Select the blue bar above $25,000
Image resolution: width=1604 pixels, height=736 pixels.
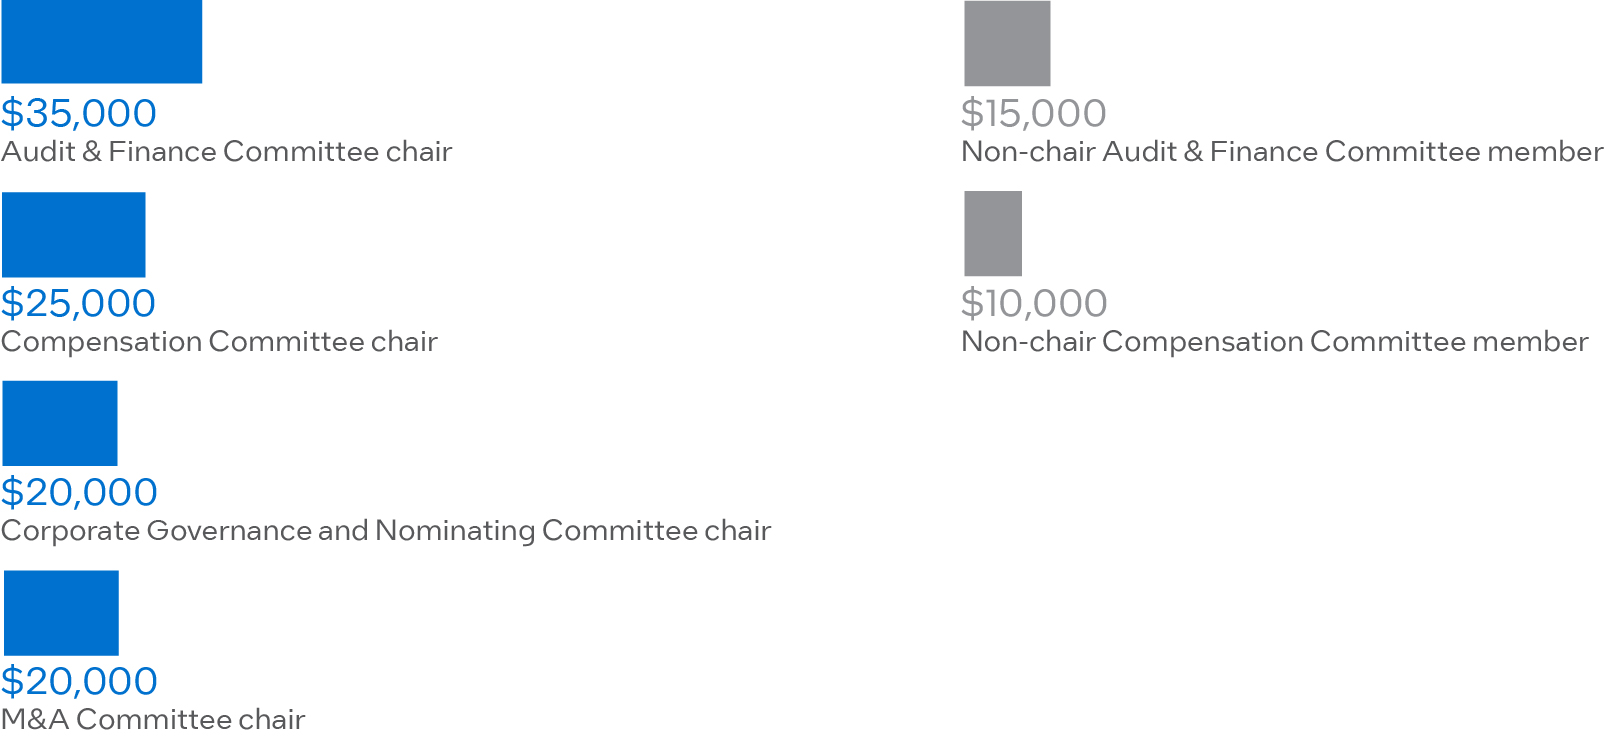coord(74,235)
